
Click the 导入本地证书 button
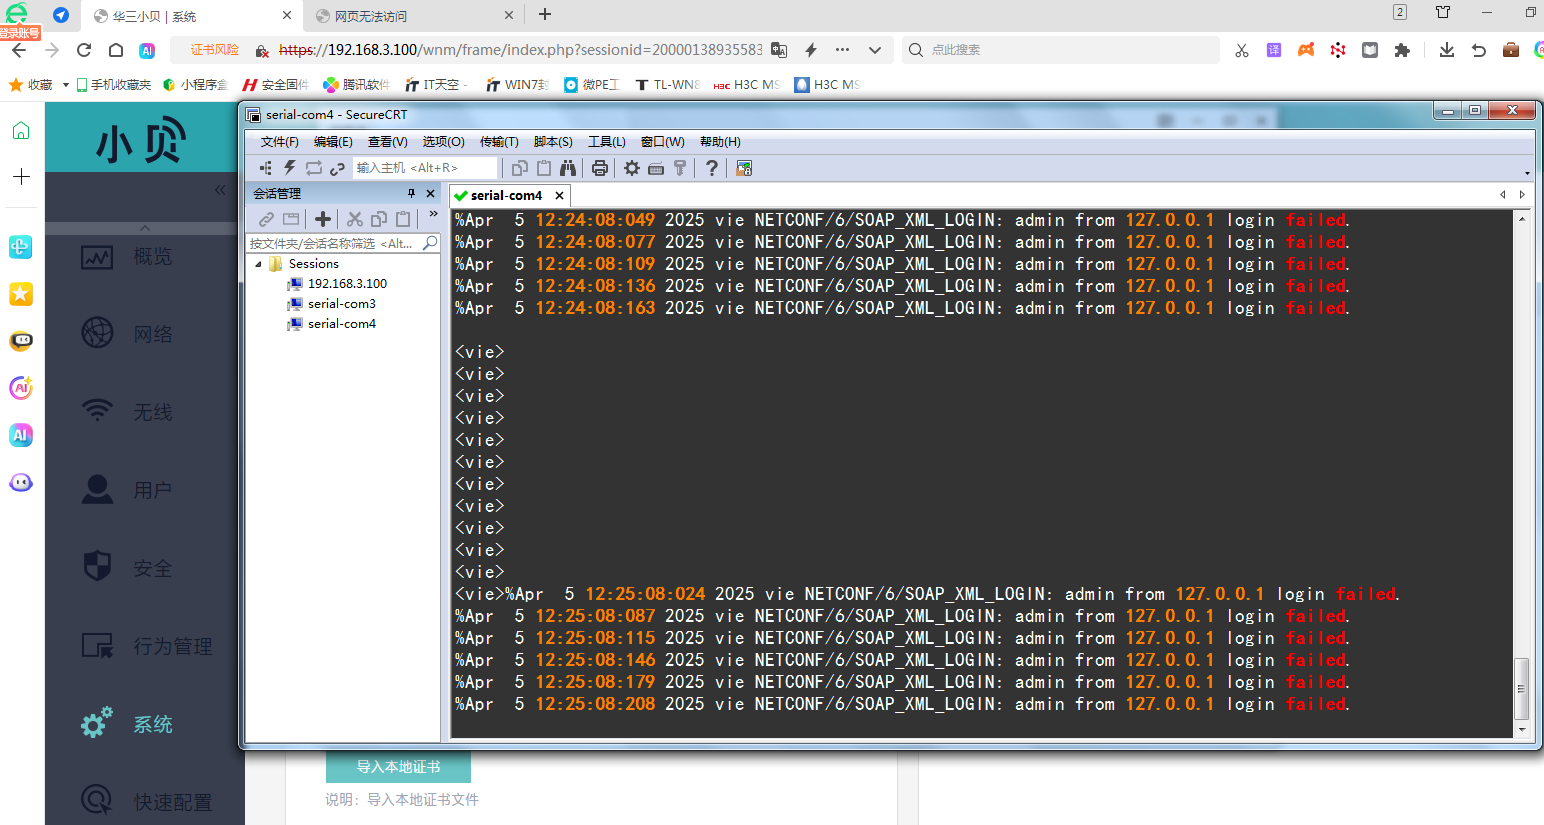point(398,767)
